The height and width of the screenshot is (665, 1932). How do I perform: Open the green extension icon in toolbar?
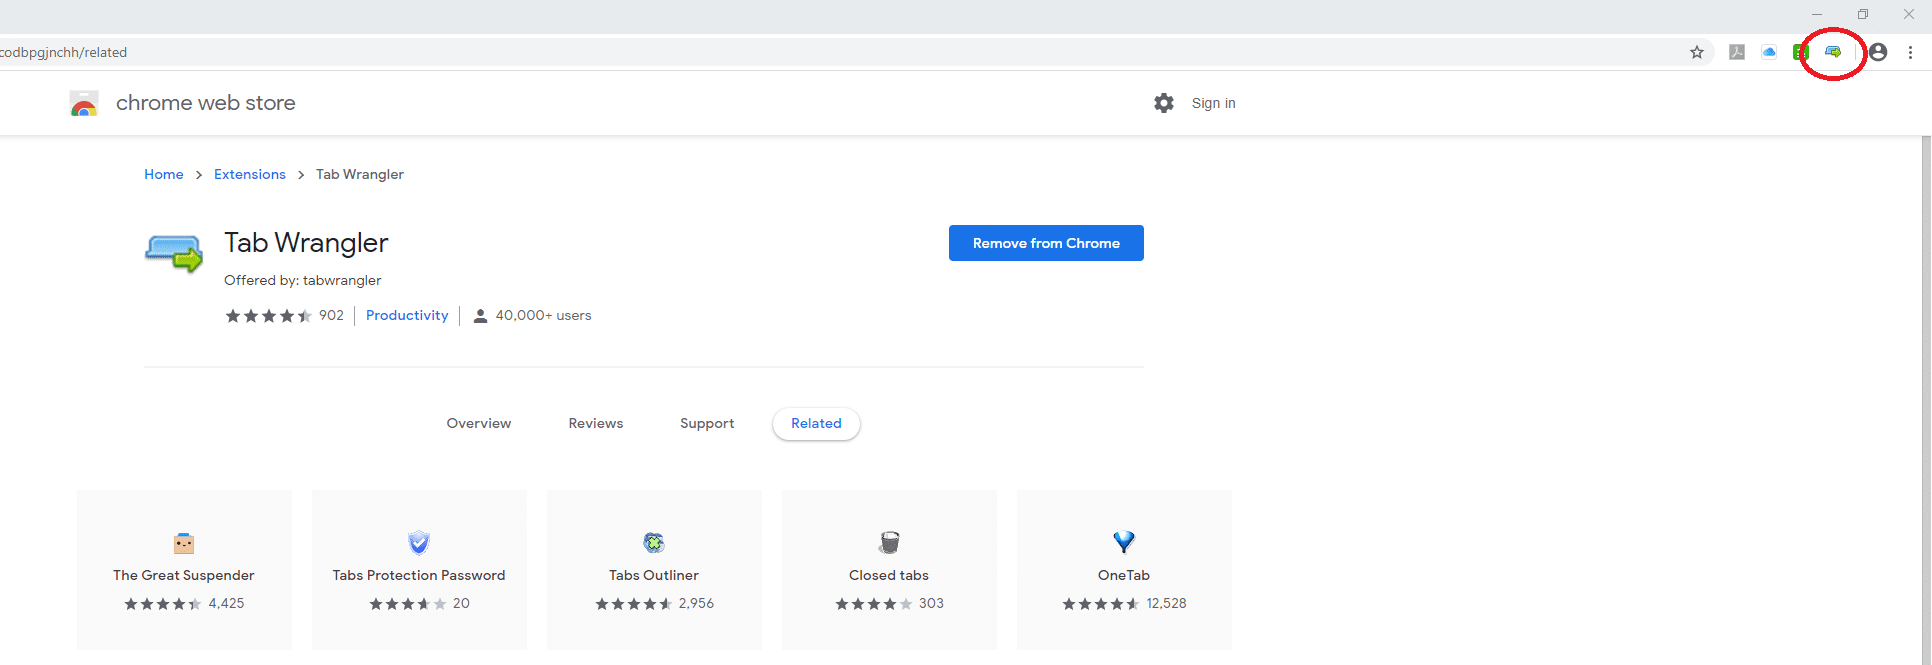pos(1801,52)
